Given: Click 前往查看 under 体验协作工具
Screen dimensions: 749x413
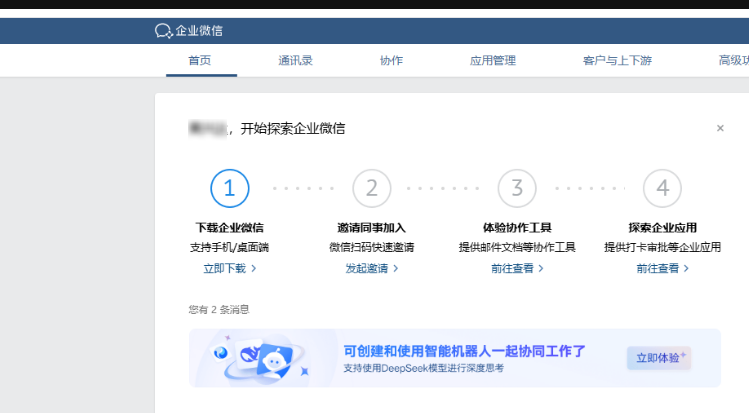Looking at the screenshot, I should coord(517,268).
